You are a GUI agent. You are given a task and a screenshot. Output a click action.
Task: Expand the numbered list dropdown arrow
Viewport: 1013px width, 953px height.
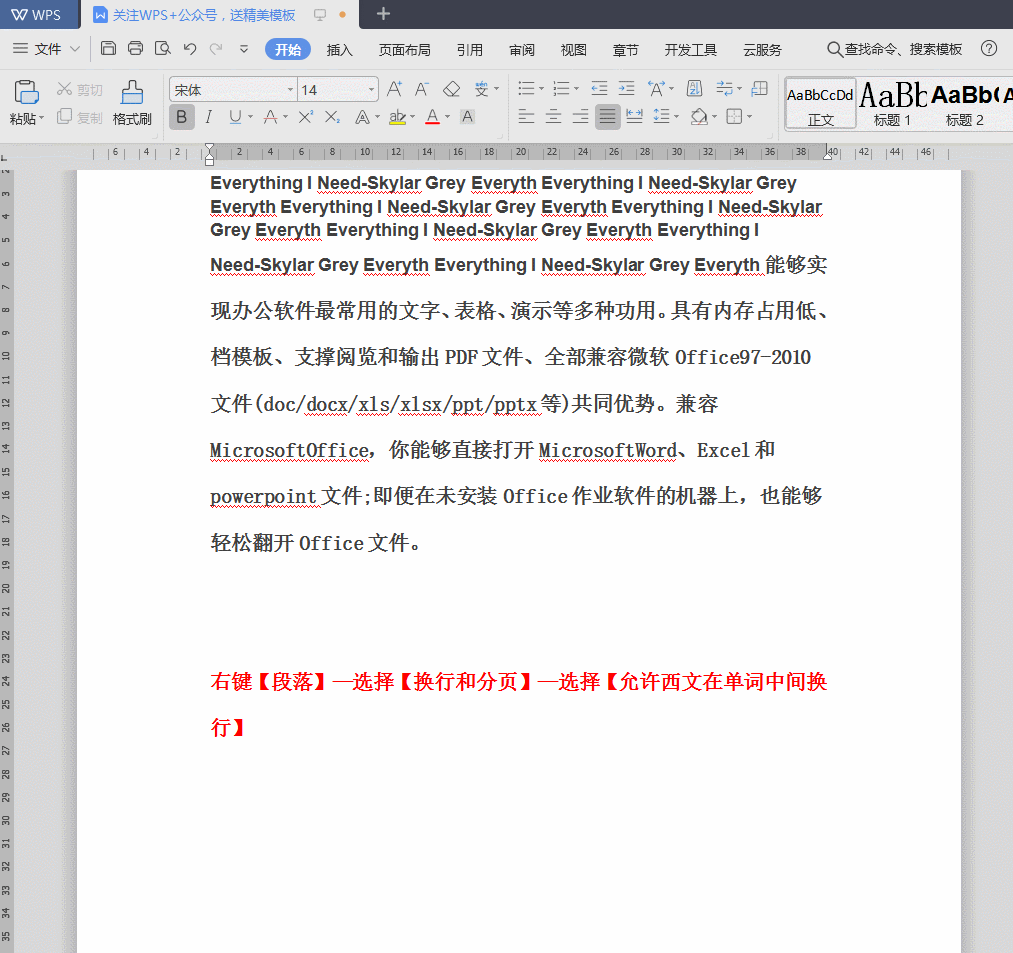coord(576,89)
